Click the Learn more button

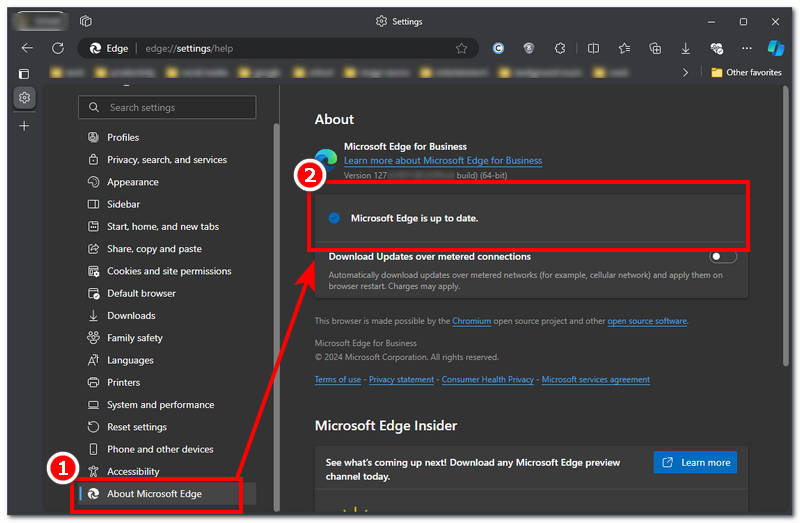(x=695, y=462)
